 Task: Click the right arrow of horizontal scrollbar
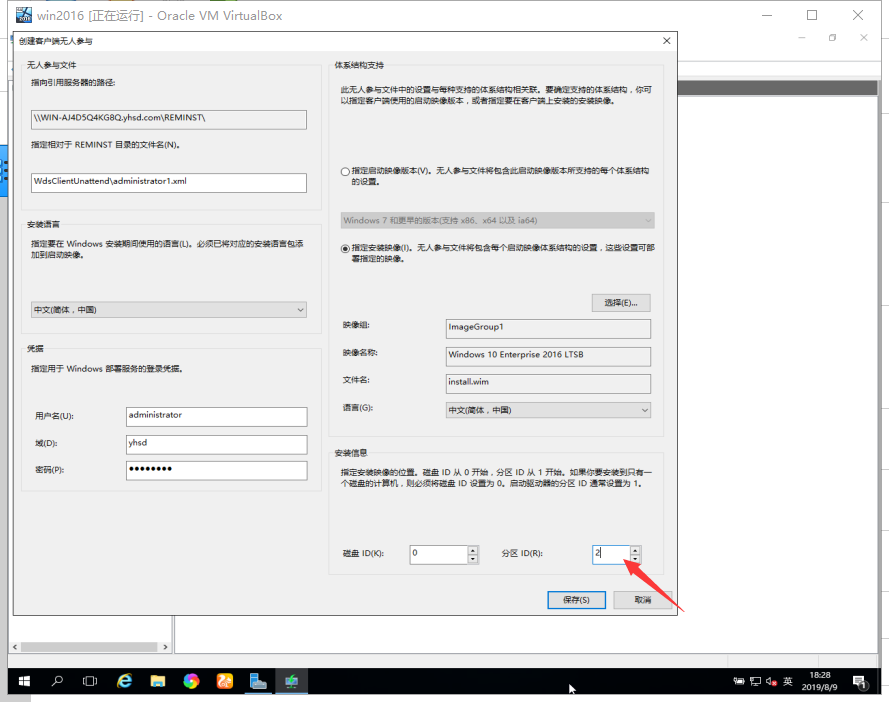(x=165, y=647)
